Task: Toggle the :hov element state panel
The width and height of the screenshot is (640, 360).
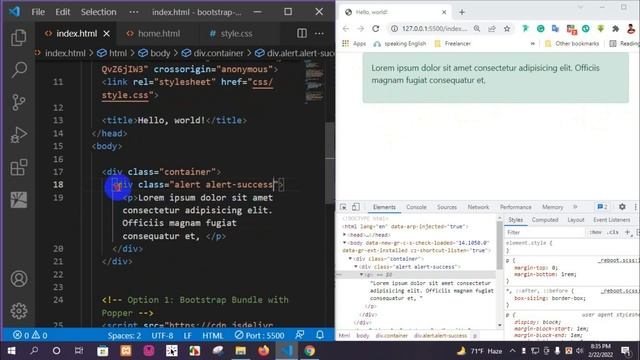Action: [x=596, y=232]
